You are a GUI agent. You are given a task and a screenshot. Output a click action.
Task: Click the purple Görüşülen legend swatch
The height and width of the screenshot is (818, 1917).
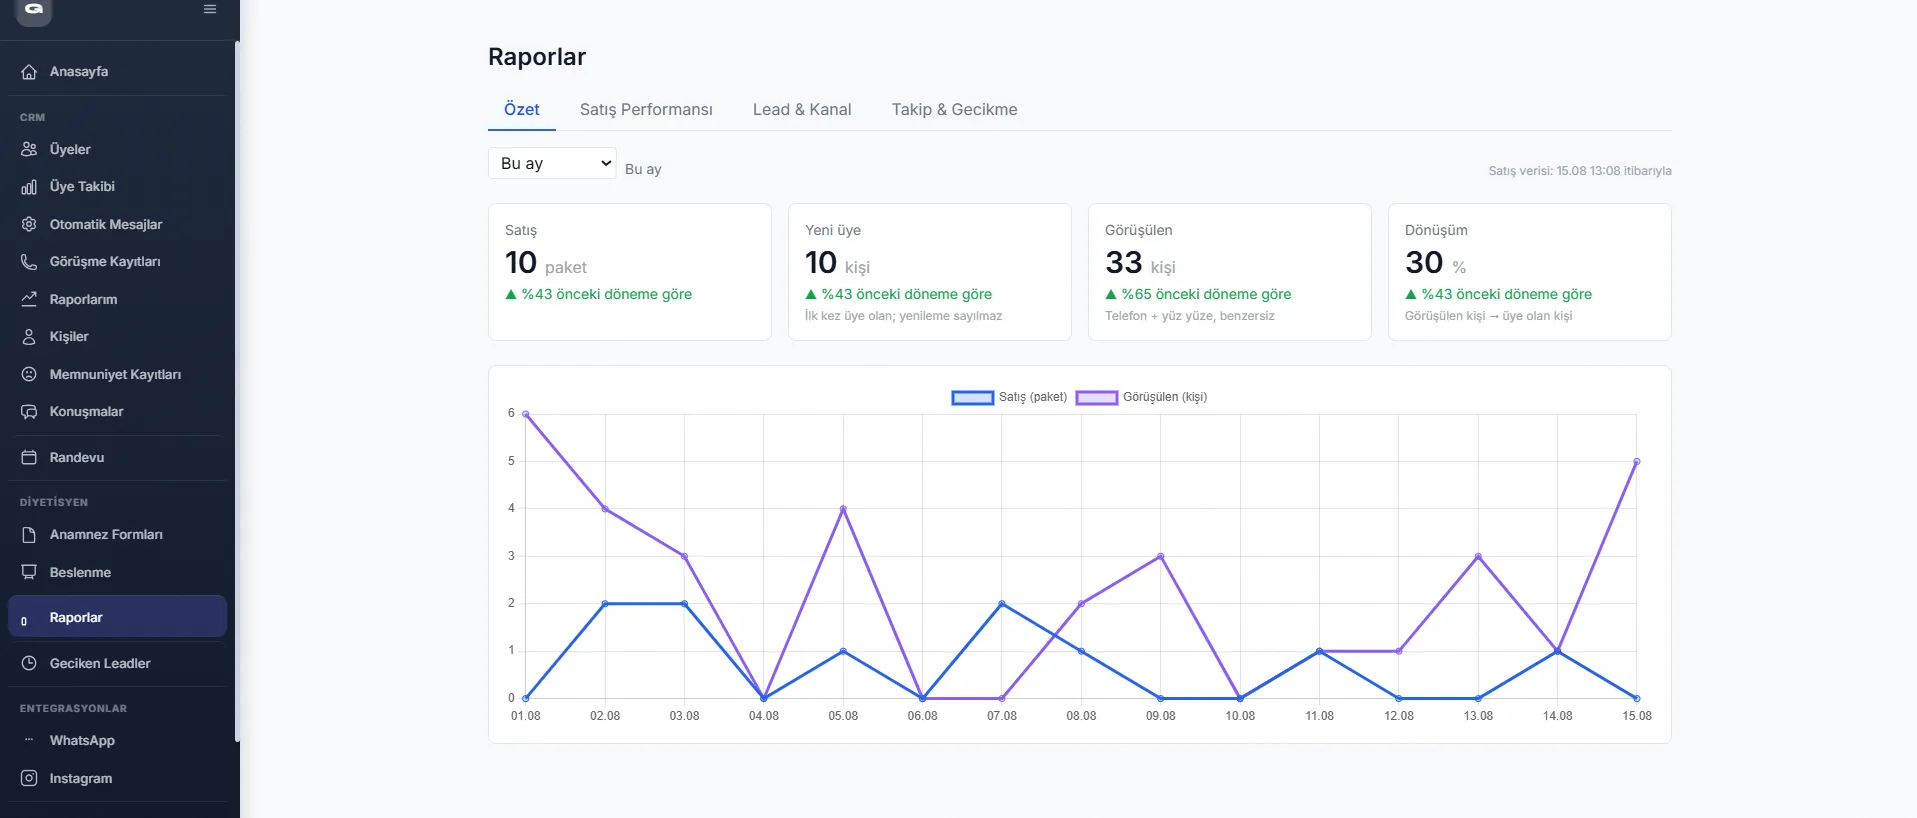tap(1097, 397)
